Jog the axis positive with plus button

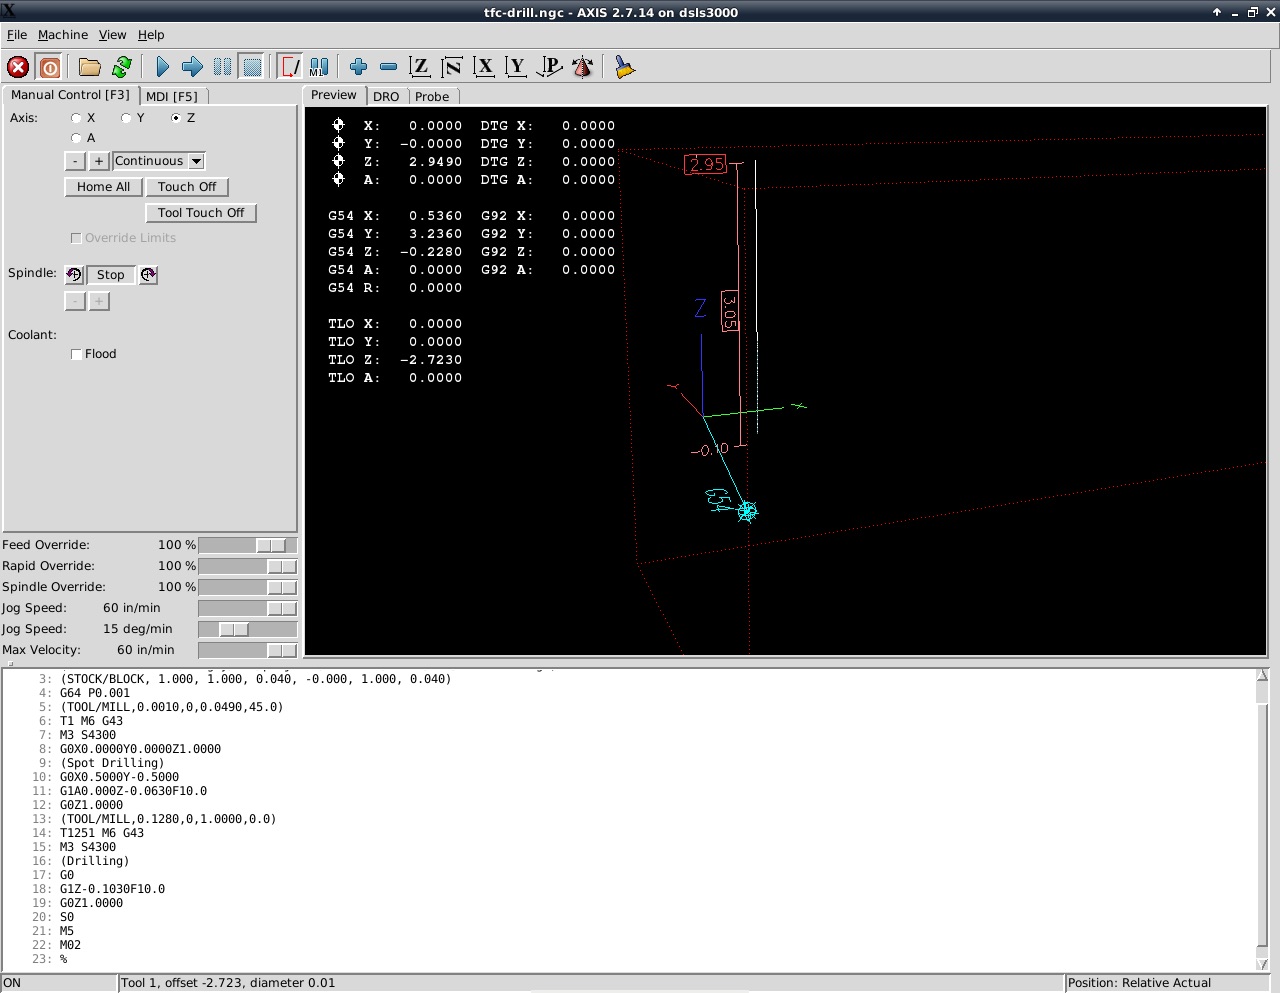point(99,161)
